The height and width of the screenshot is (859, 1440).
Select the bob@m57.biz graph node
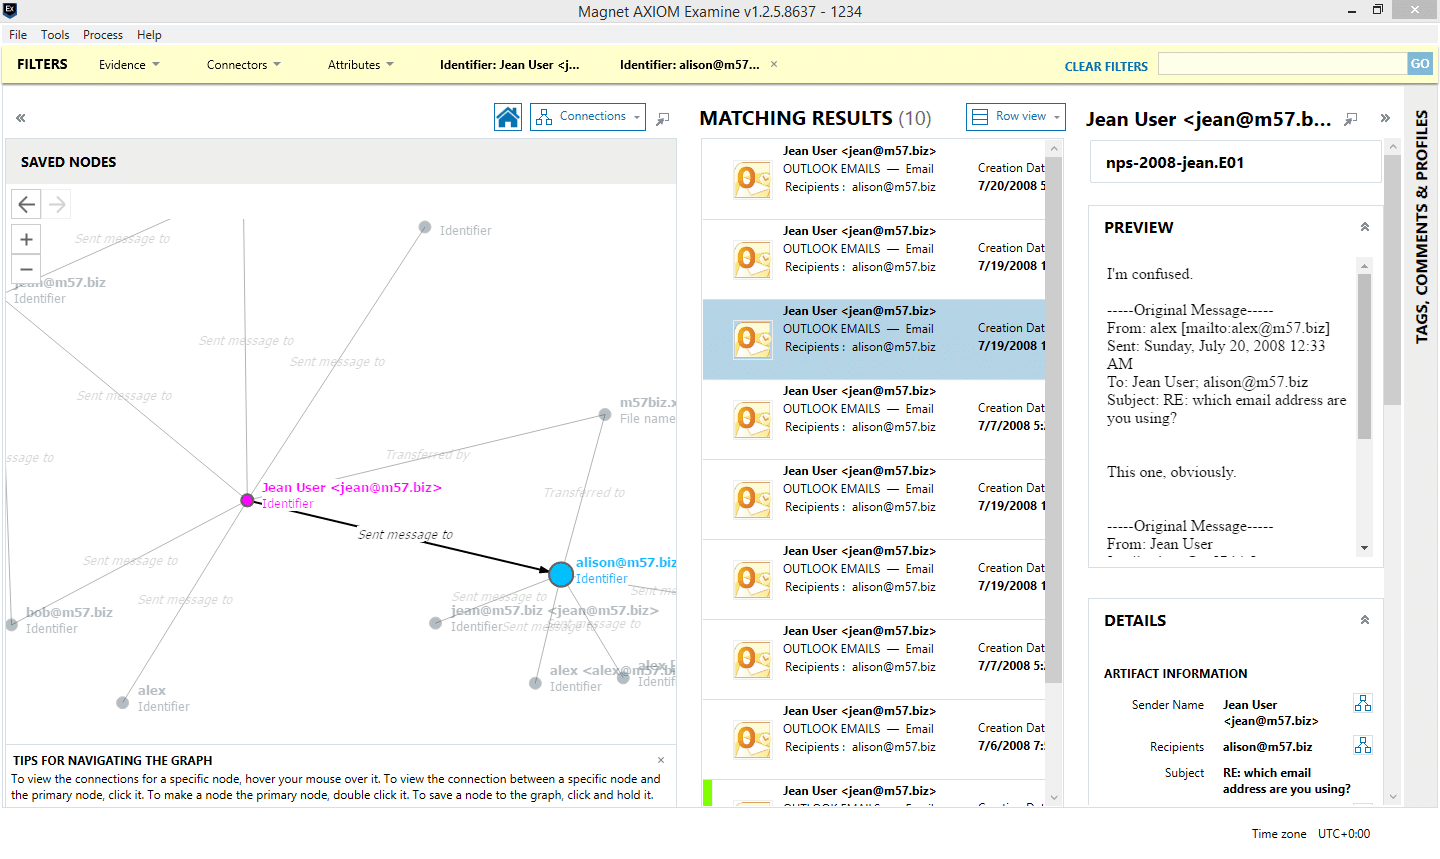pos(12,625)
